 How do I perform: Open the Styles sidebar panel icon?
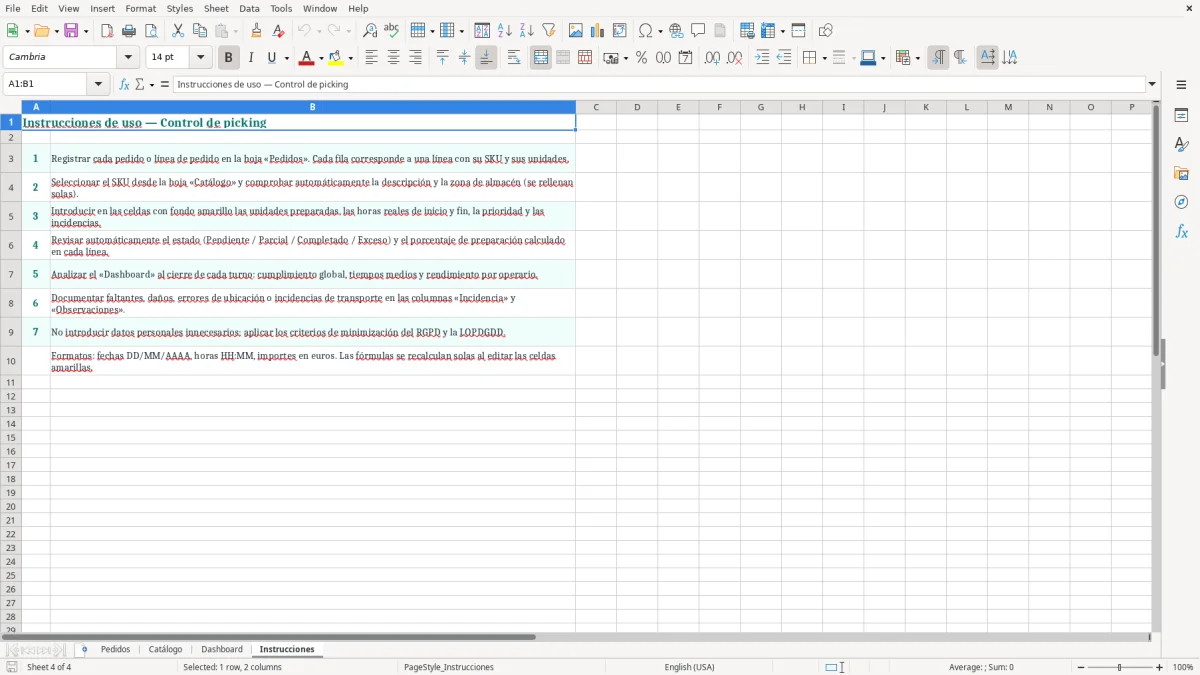pos(1181,145)
